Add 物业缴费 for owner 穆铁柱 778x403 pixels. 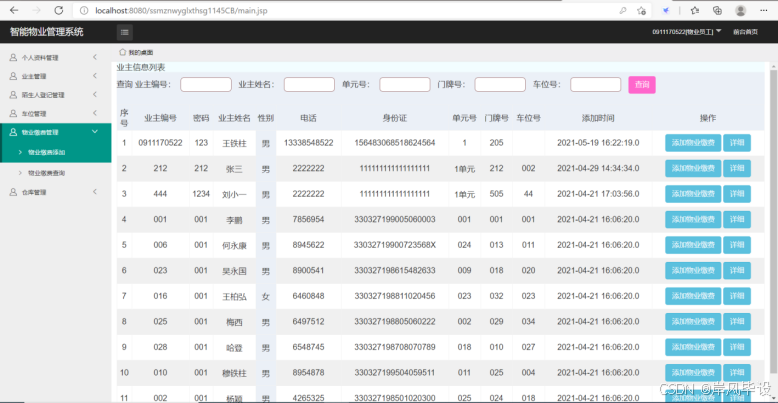(693, 373)
